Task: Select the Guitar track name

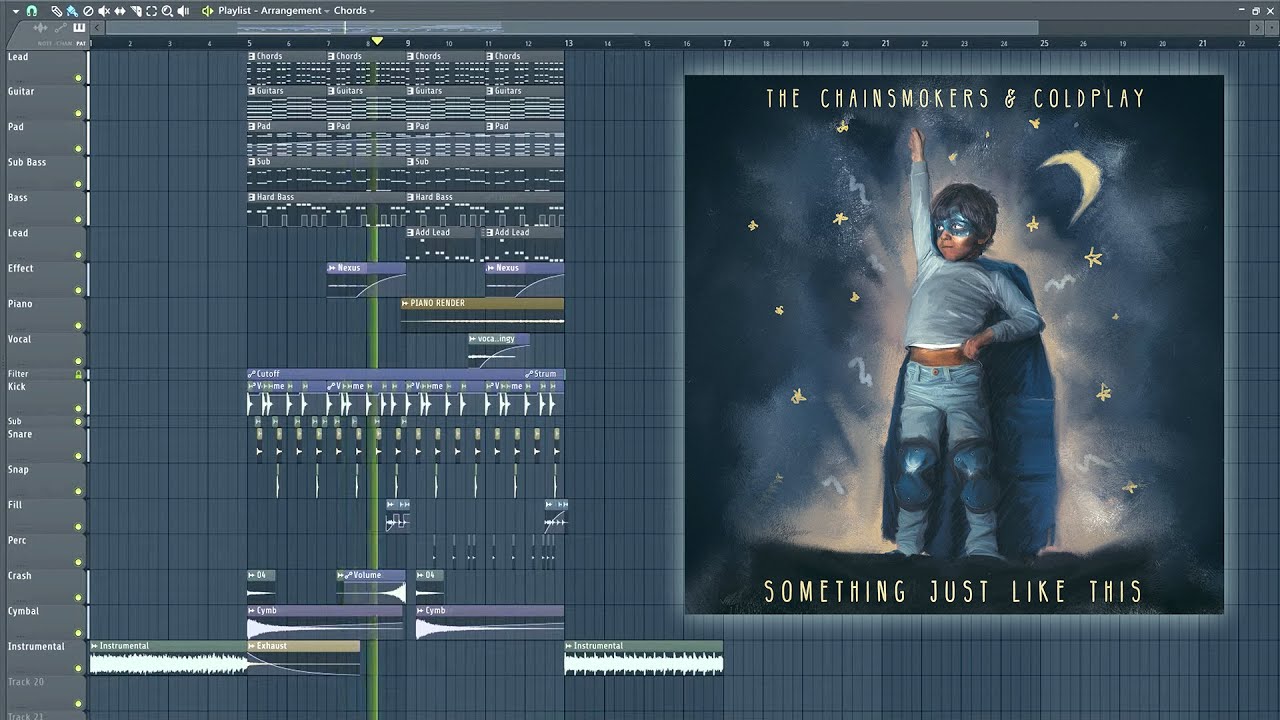Action: pos(21,91)
